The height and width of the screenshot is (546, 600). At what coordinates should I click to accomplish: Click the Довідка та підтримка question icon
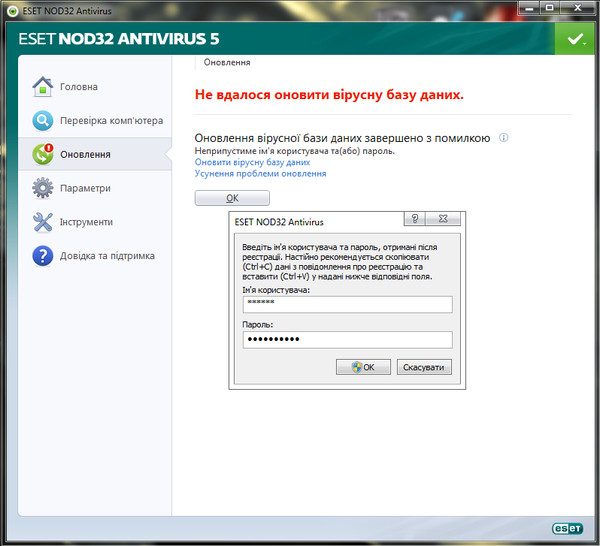click(42, 256)
